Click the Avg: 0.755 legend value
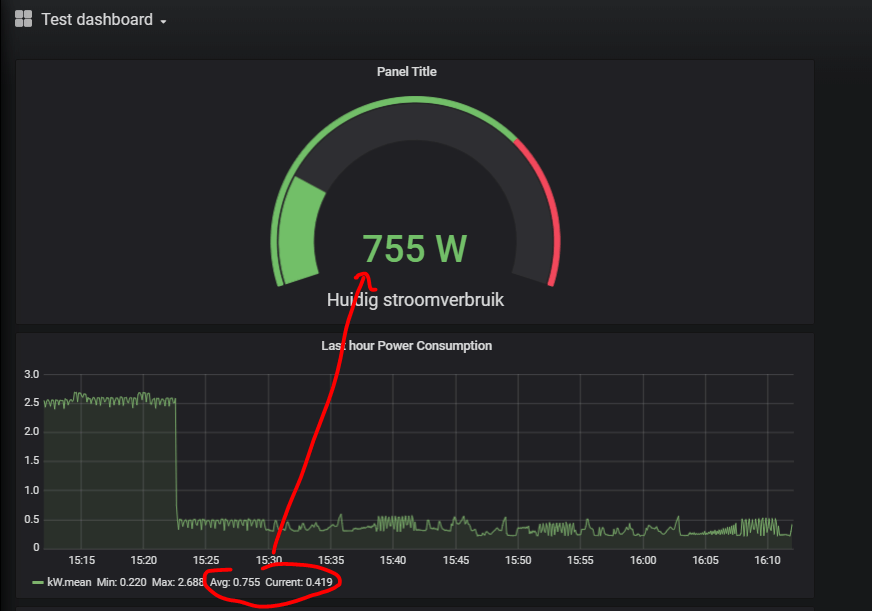This screenshot has width=872, height=611. pyautogui.click(x=235, y=582)
